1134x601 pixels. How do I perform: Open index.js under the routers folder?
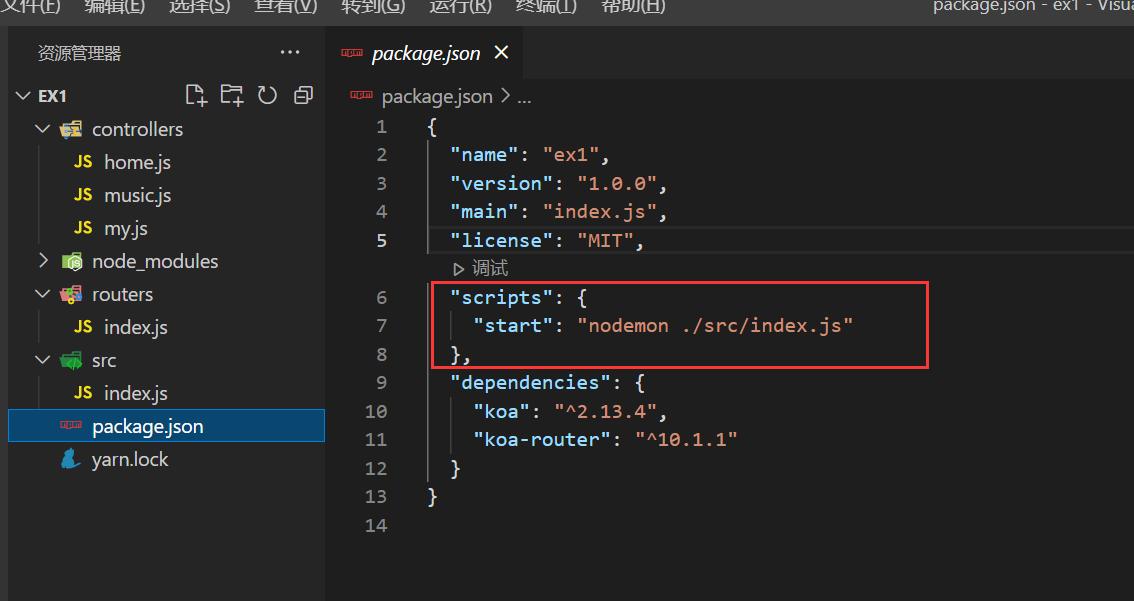pyautogui.click(x=136, y=327)
